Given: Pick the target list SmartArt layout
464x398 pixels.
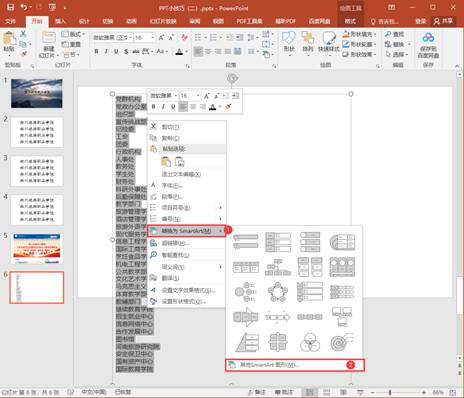Looking at the screenshot, I should coord(342,342).
